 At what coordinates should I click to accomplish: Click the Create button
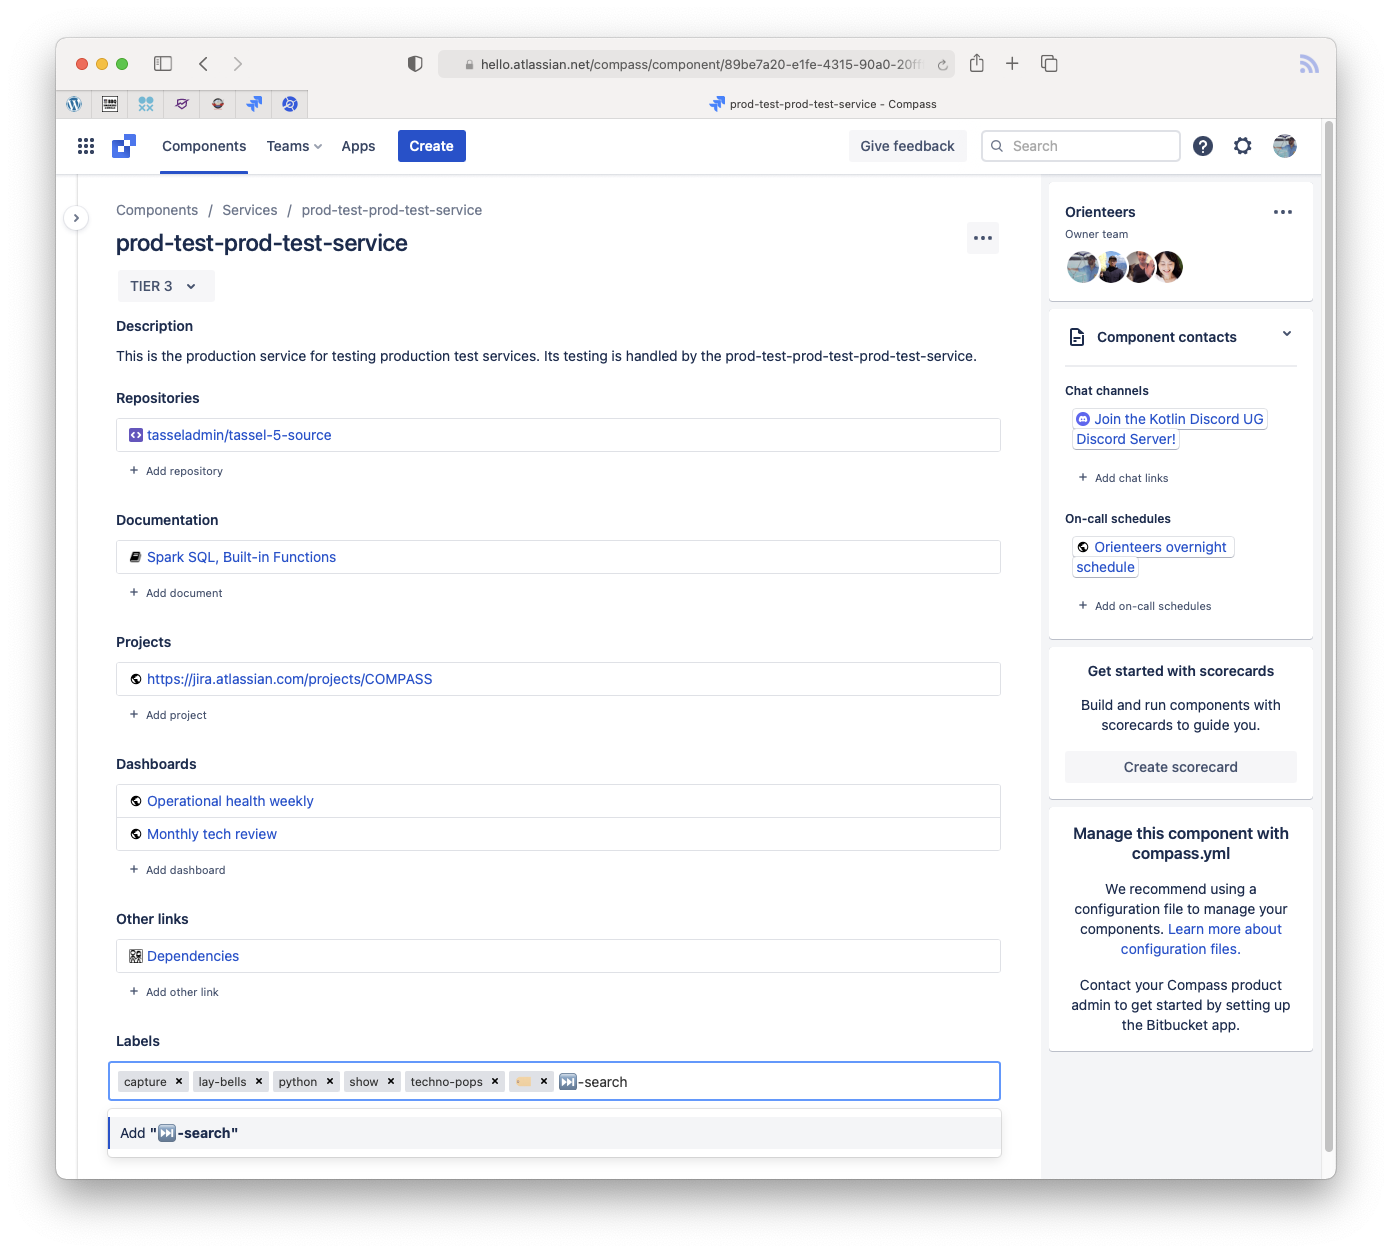click(431, 146)
